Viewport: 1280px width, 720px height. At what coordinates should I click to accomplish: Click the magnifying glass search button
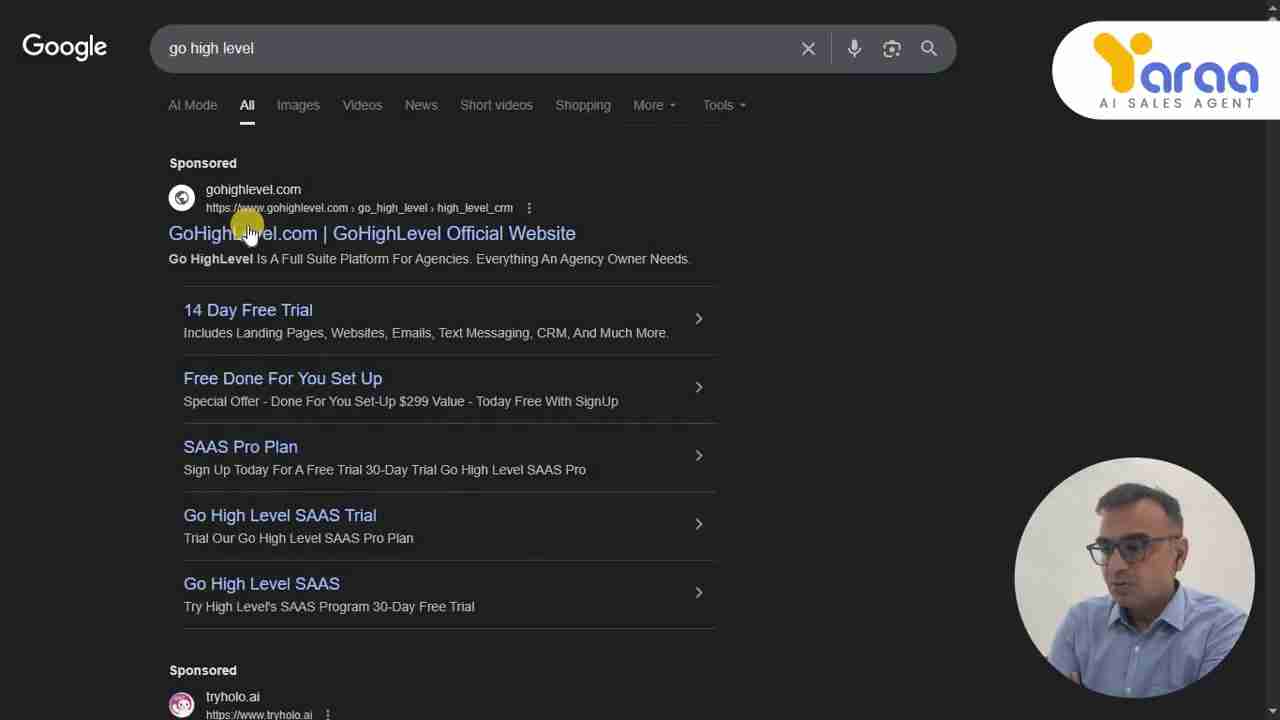pos(929,48)
